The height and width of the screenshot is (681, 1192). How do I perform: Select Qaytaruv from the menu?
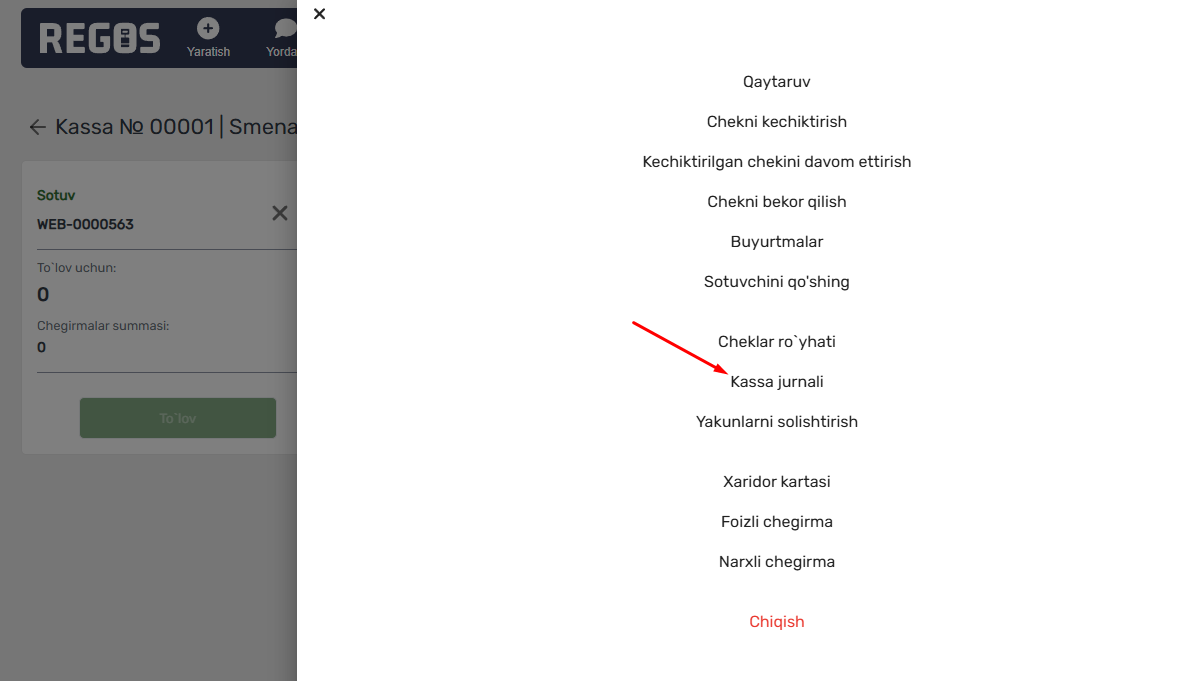pyautogui.click(x=776, y=81)
